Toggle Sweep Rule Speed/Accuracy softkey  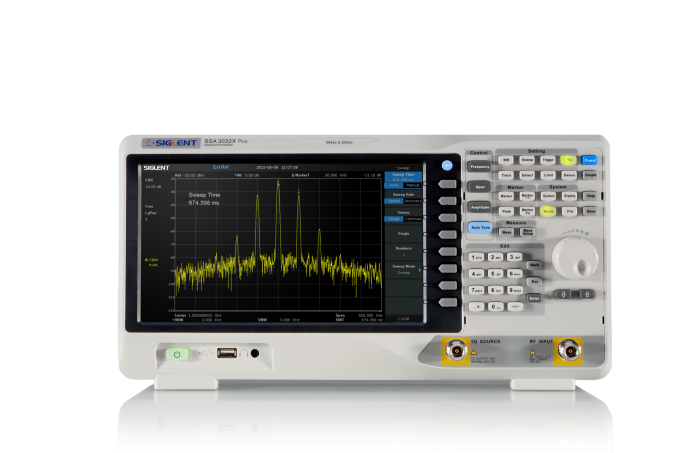pos(404,197)
